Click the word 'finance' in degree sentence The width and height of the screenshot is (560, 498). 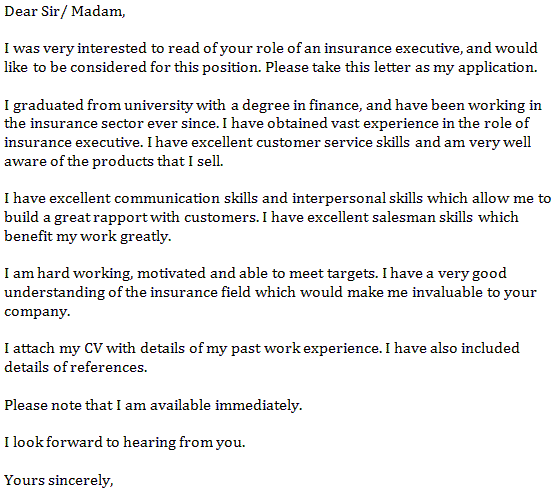(334, 105)
